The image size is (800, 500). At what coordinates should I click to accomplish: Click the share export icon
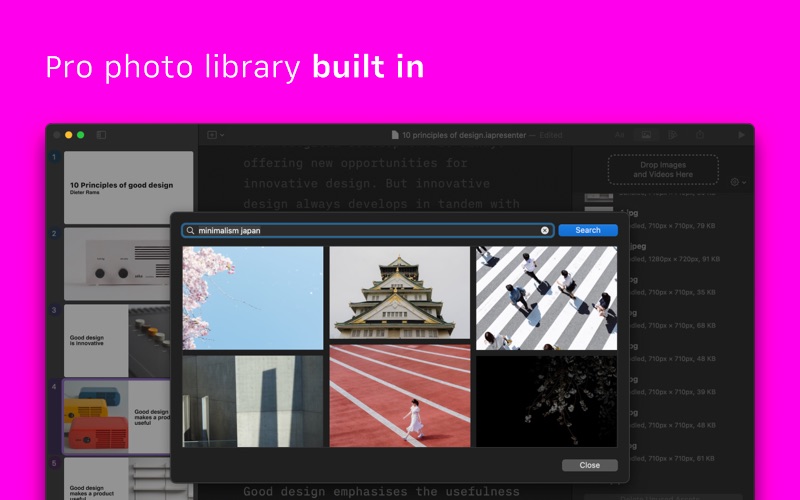click(699, 135)
